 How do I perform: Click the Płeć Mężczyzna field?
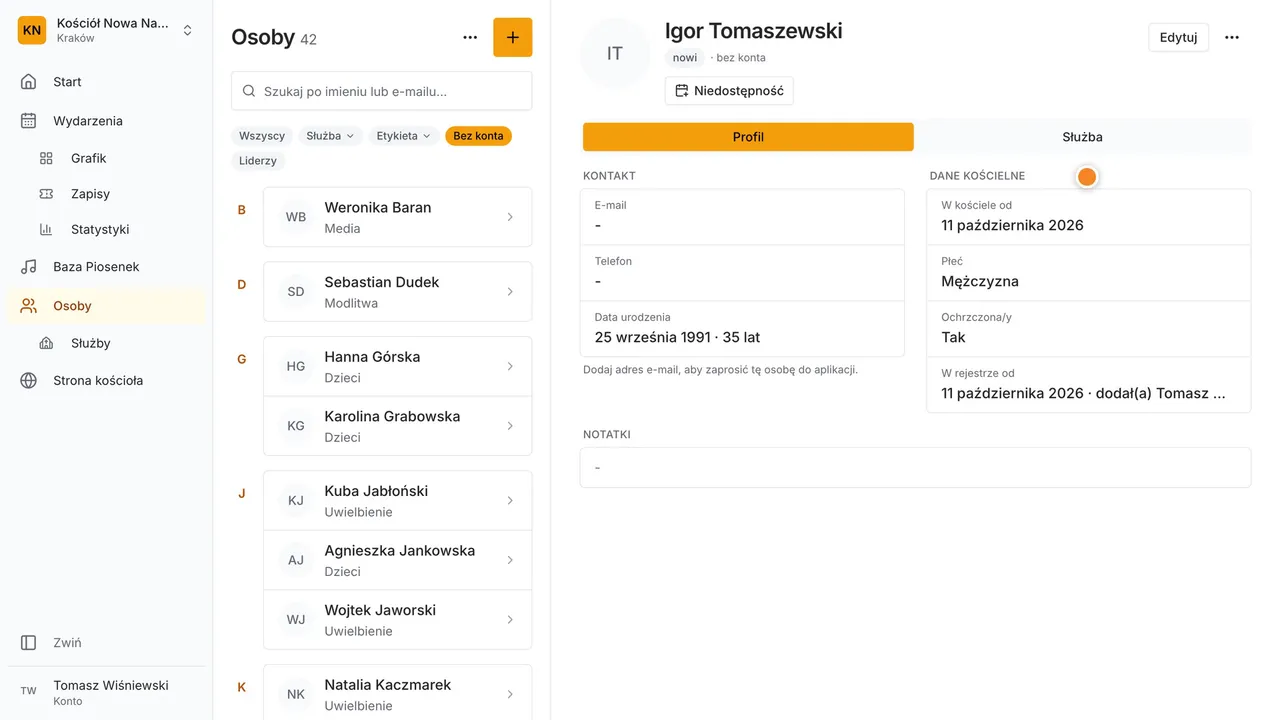tap(1089, 273)
